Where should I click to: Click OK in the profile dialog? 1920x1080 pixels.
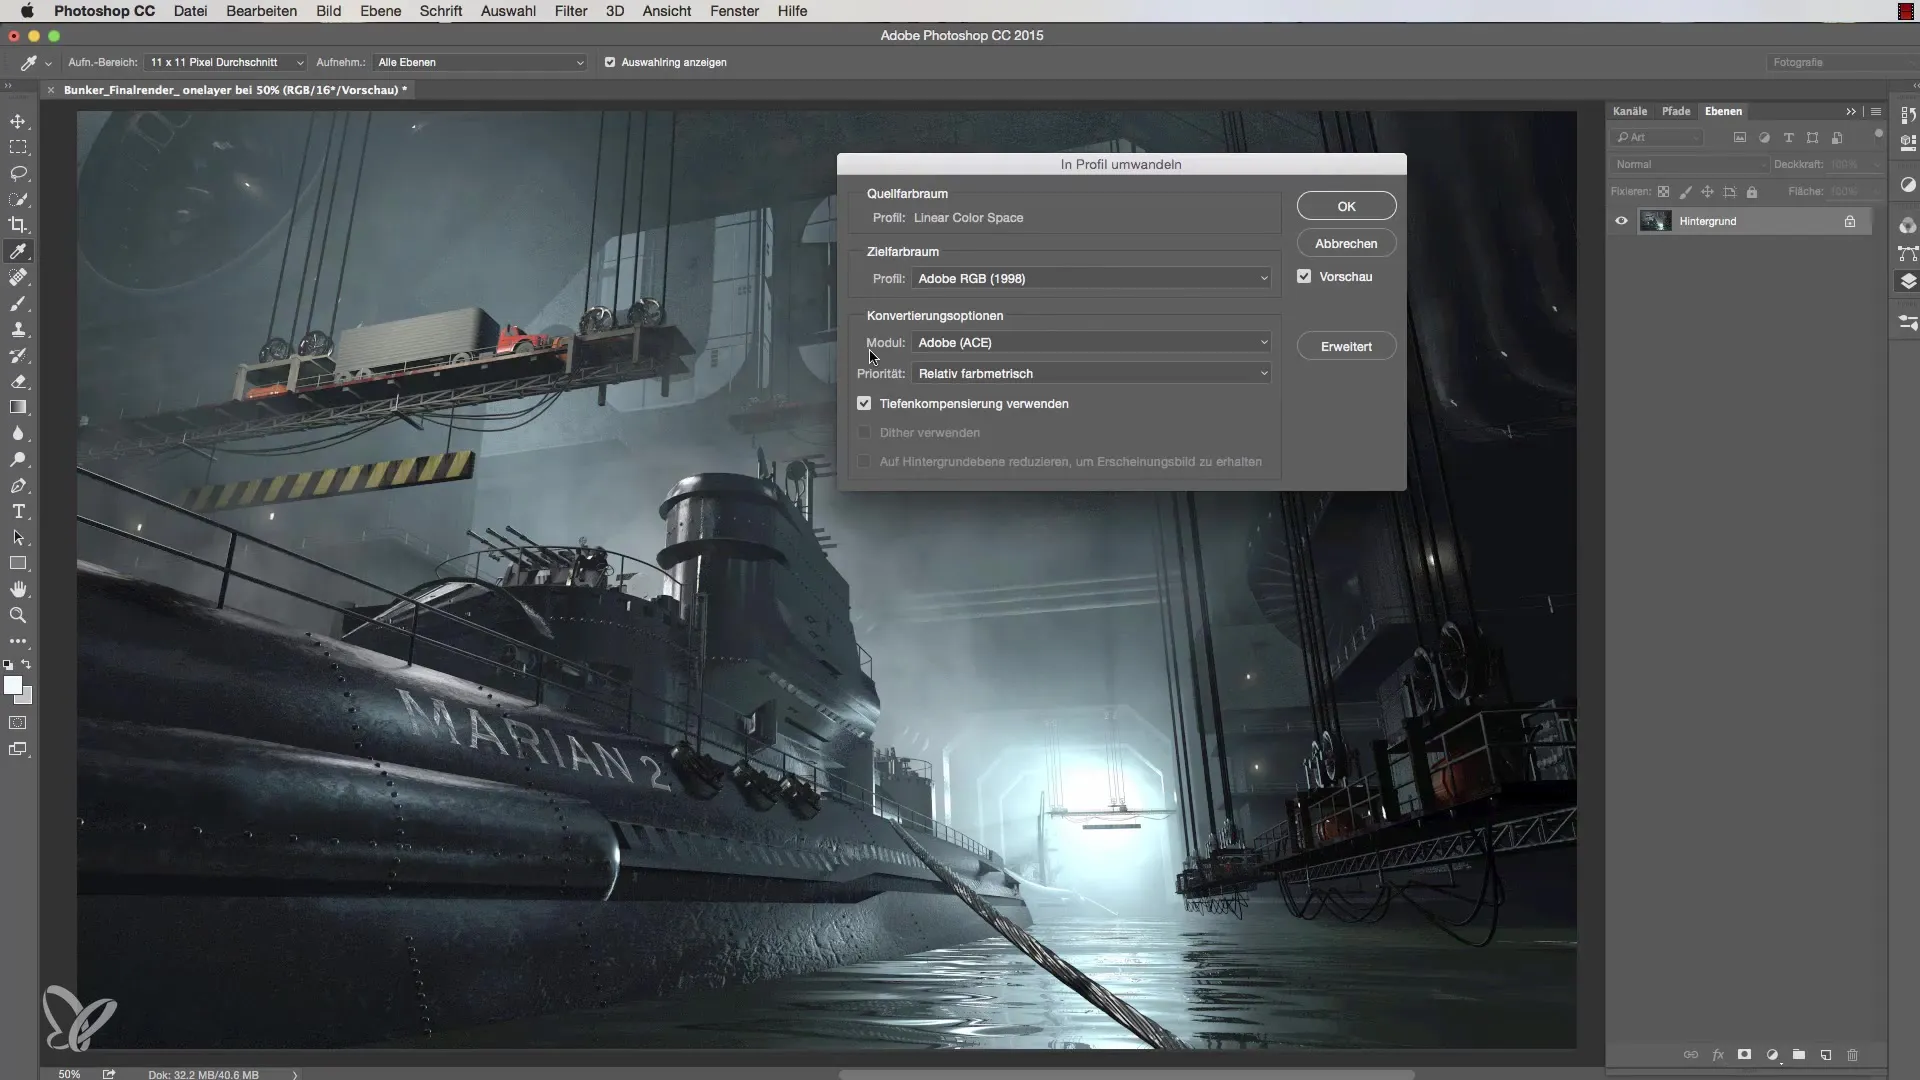[1346, 206]
